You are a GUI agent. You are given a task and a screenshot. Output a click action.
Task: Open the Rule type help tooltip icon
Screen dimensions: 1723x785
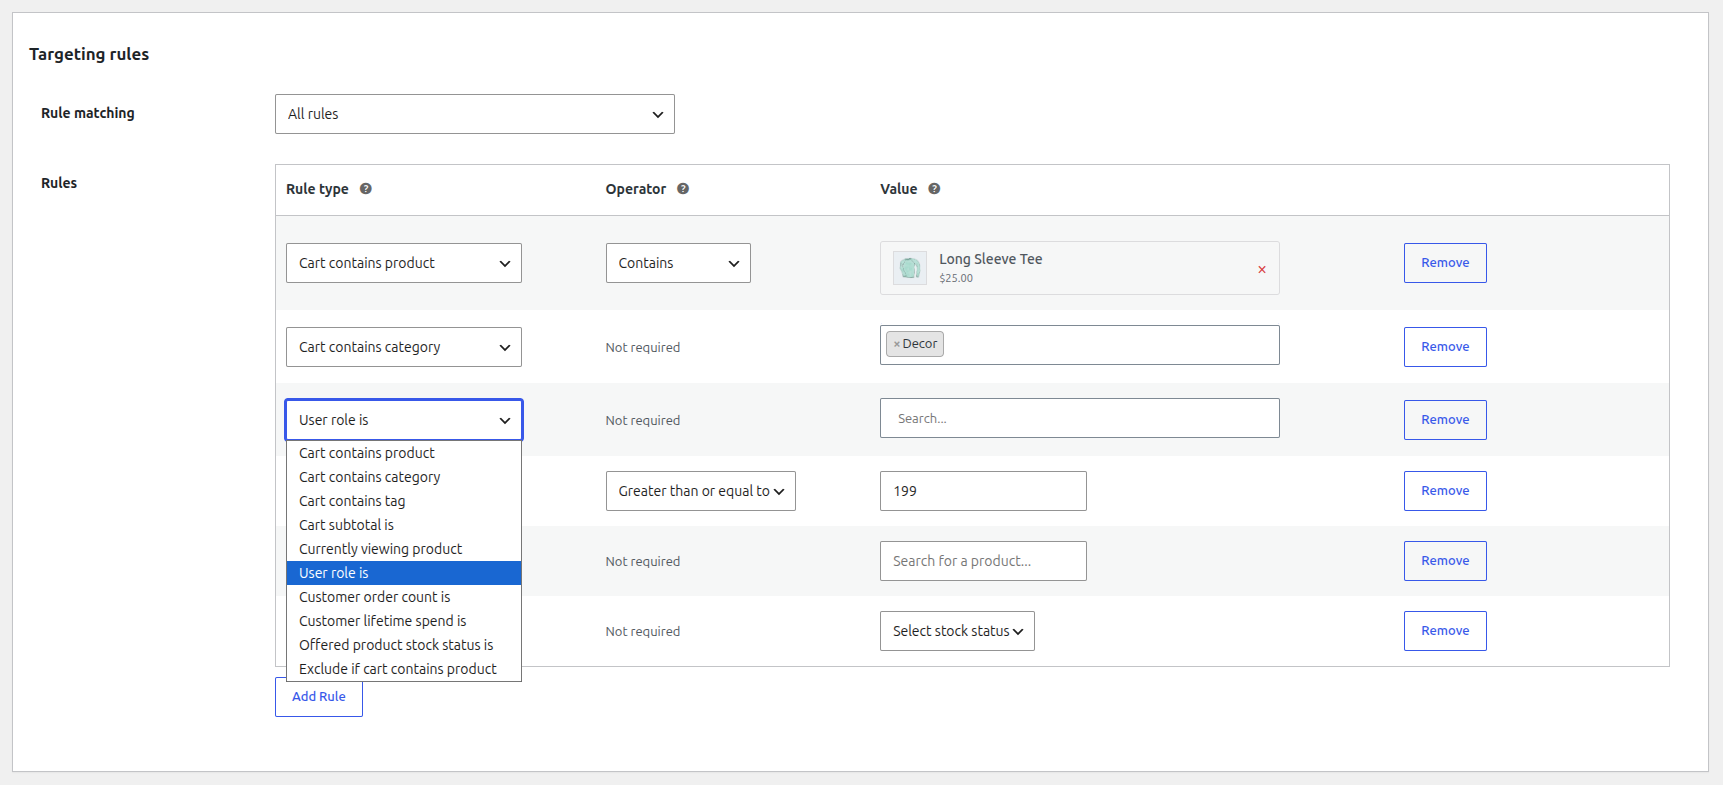pyautogui.click(x=366, y=189)
